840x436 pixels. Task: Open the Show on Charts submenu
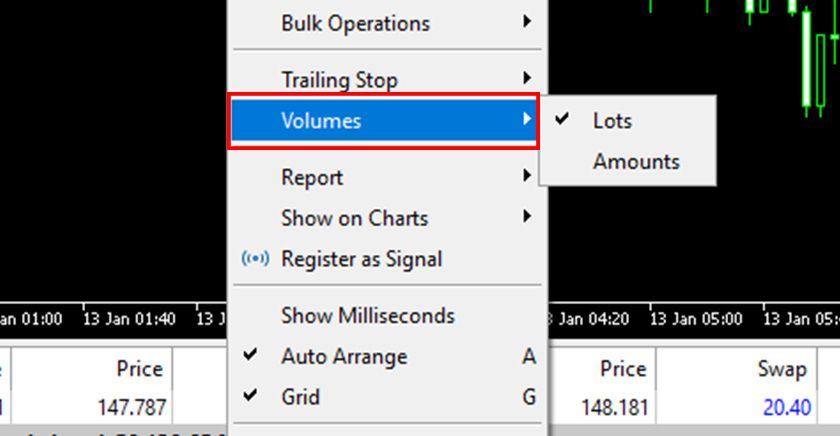pos(354,218)
